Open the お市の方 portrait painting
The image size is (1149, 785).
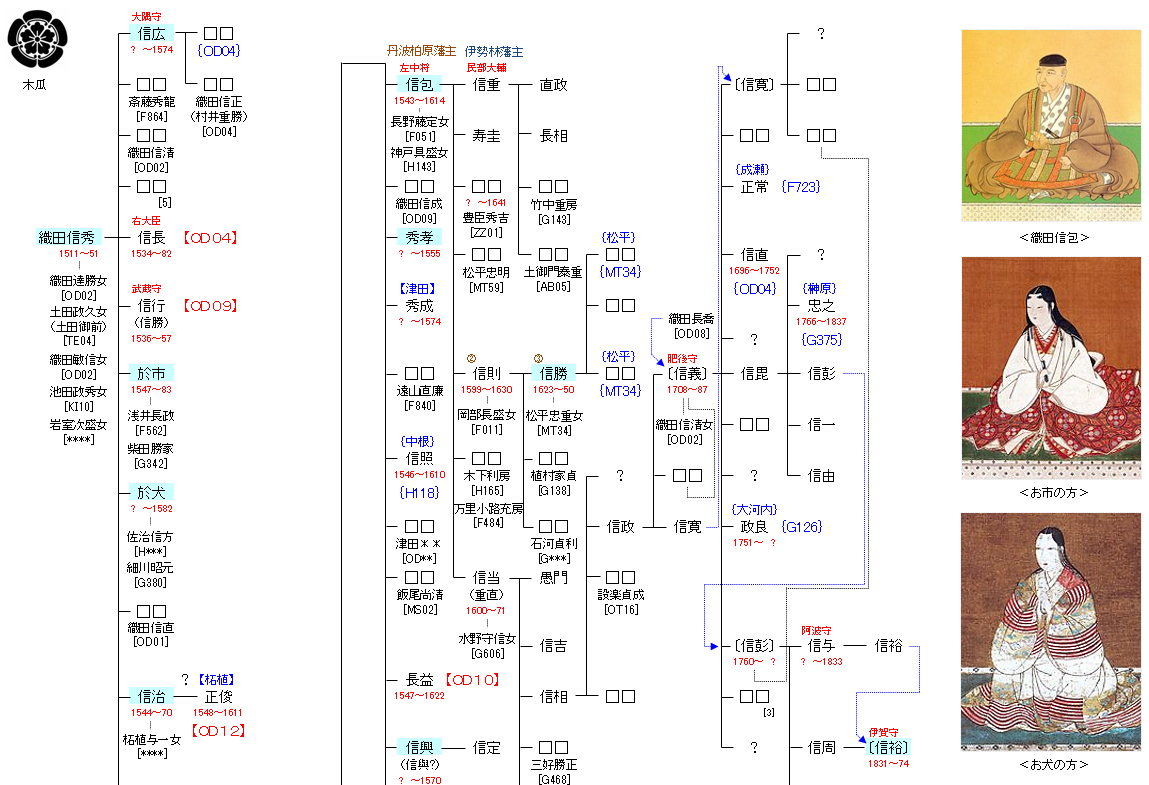tap(1051, 368)
